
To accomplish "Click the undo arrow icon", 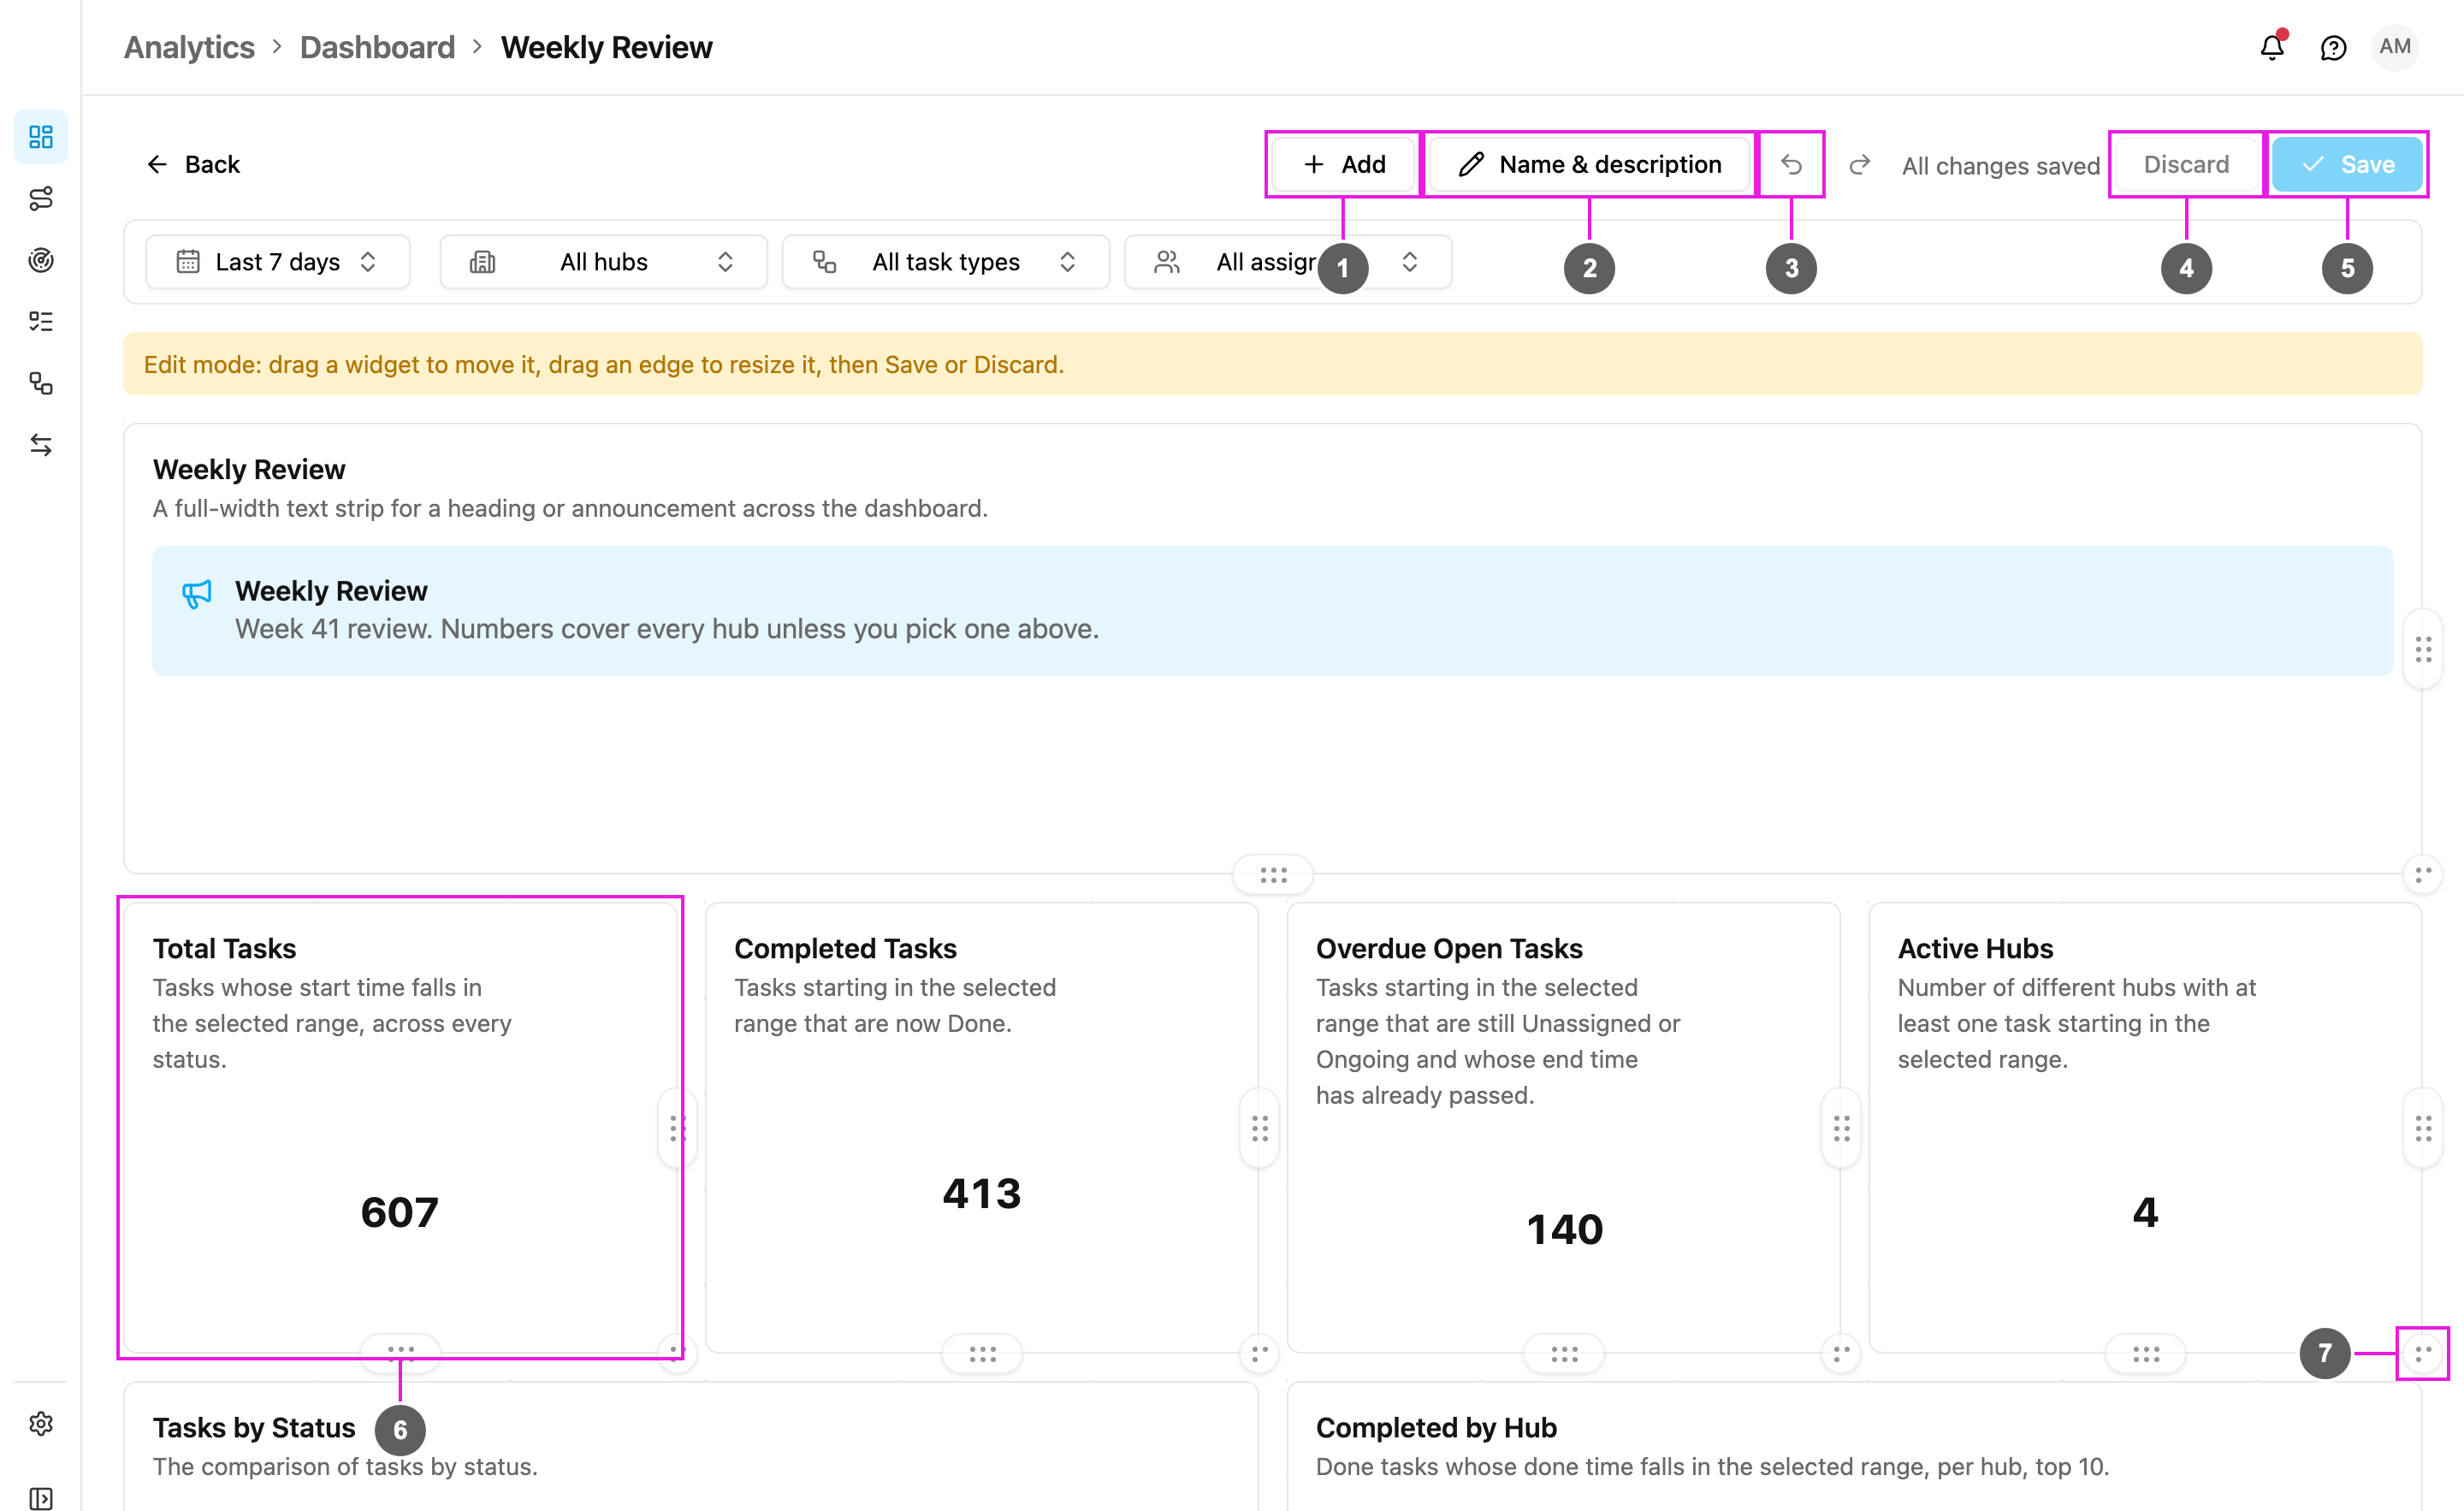I will 1791,164.
